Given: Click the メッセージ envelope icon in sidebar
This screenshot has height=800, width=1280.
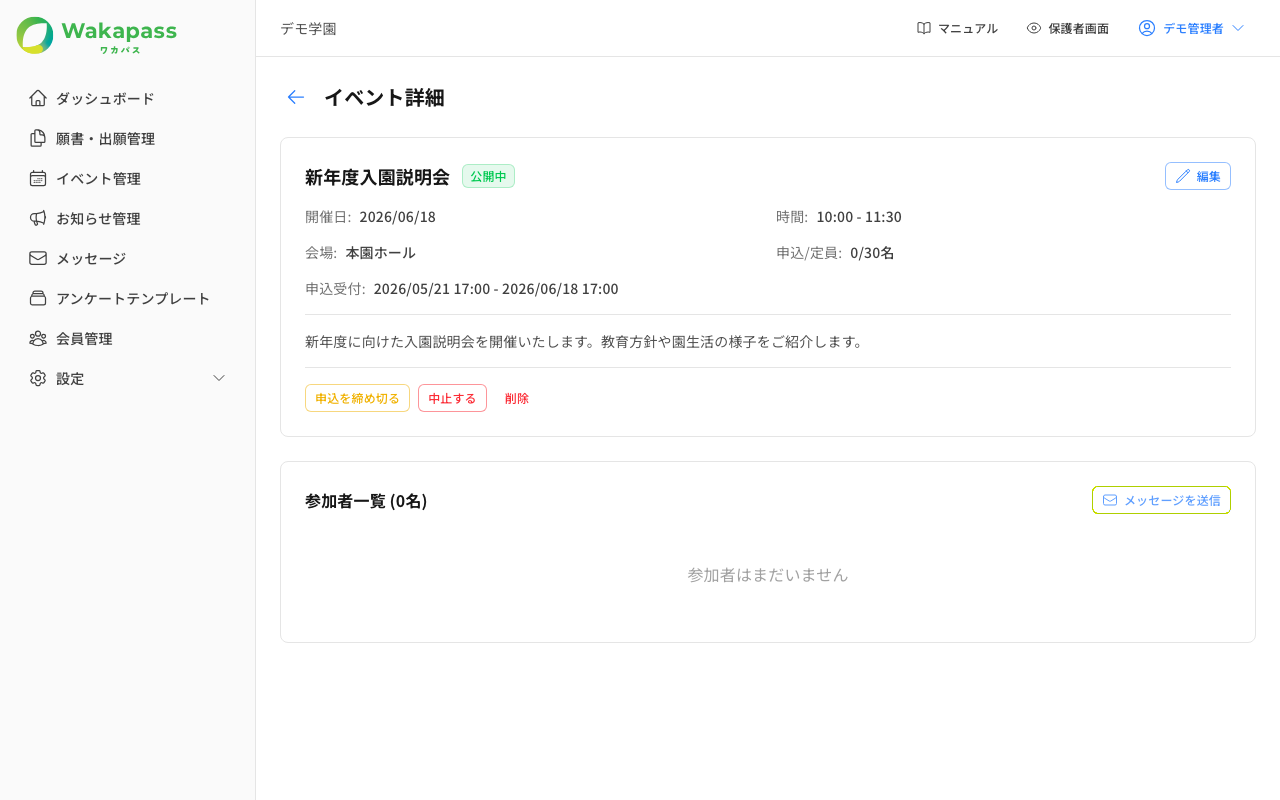Looking at the screenshot, I should click(x=38, y=258).
